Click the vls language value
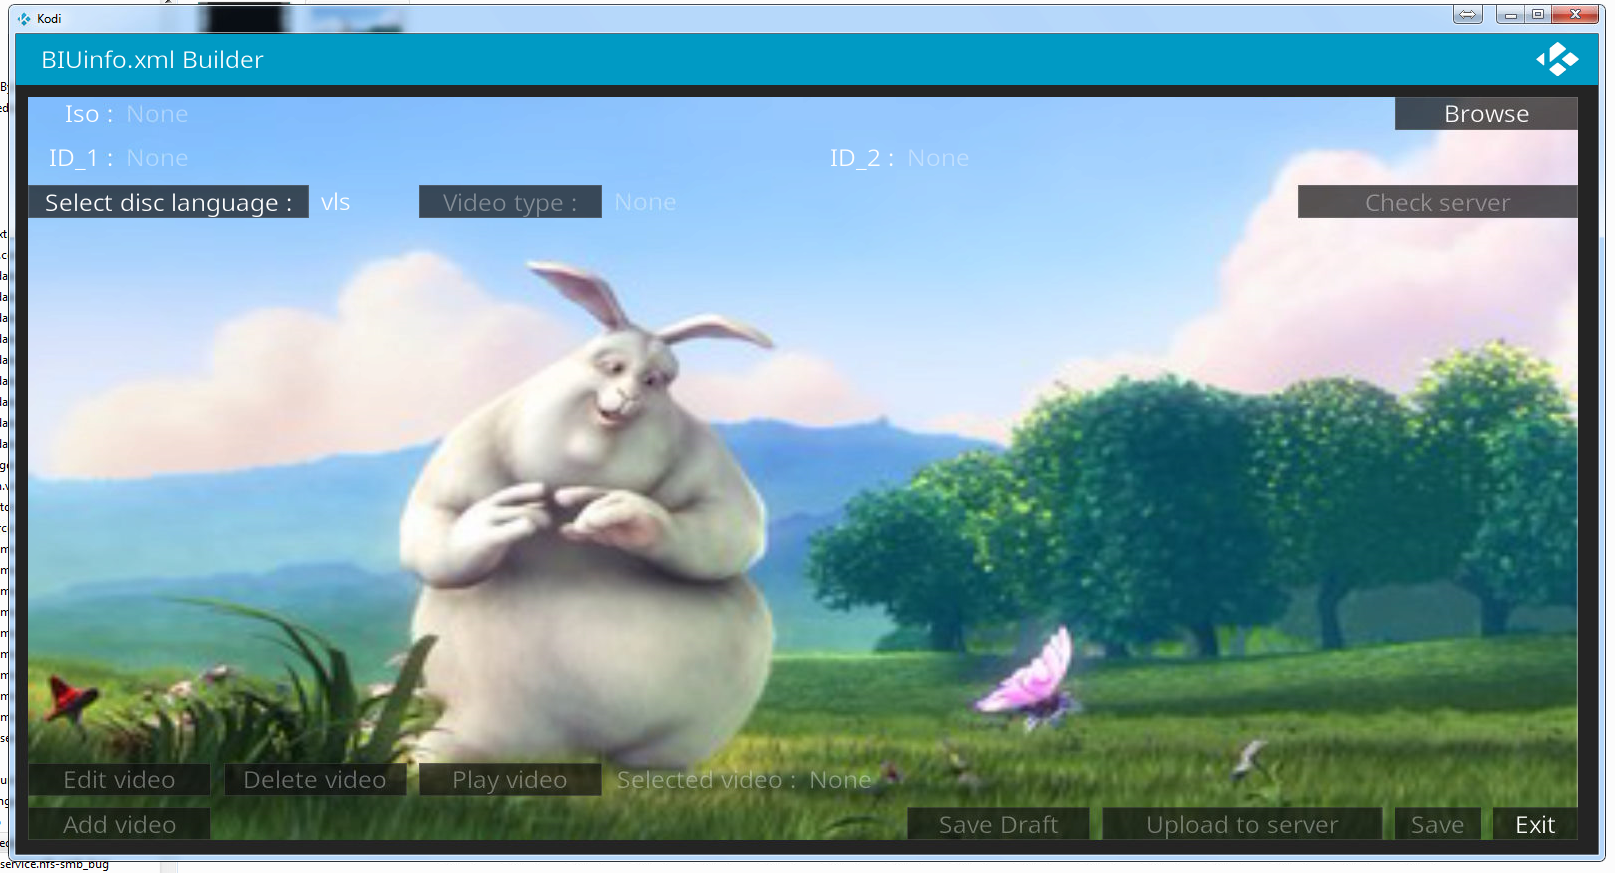1615x873 pixels. click(335, 202)
